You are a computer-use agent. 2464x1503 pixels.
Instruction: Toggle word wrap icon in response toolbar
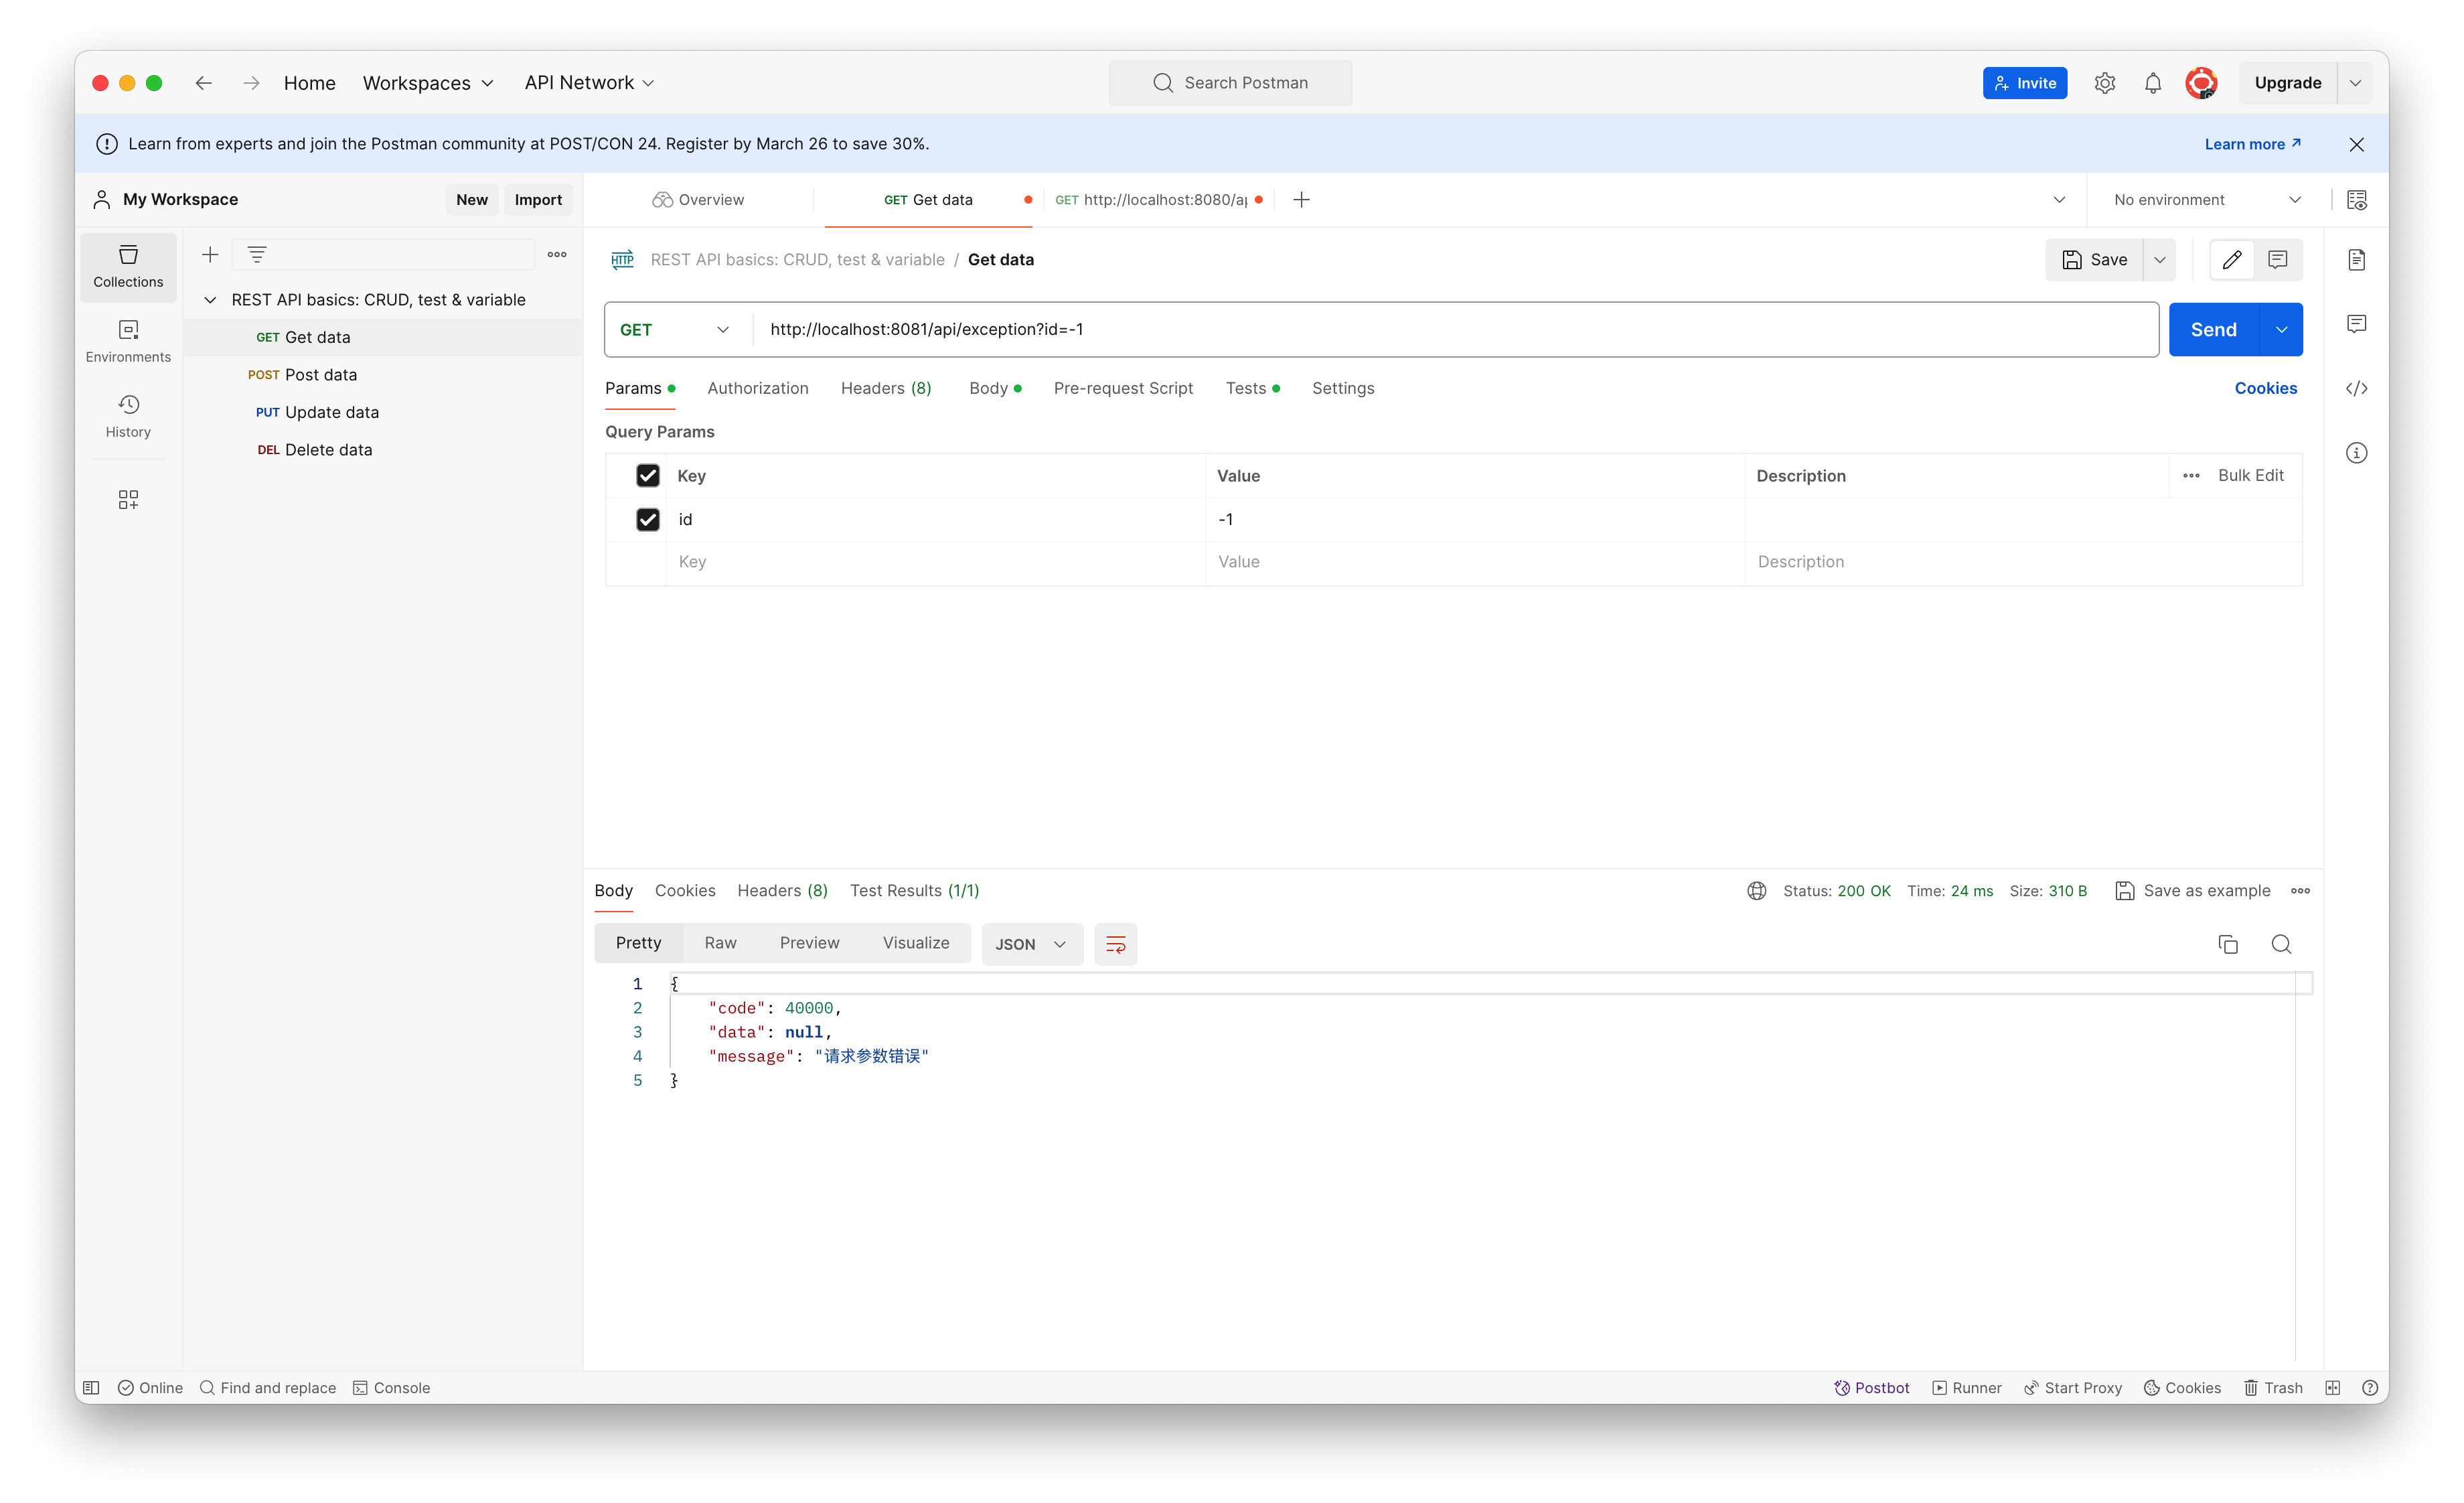coord(1115,944)
